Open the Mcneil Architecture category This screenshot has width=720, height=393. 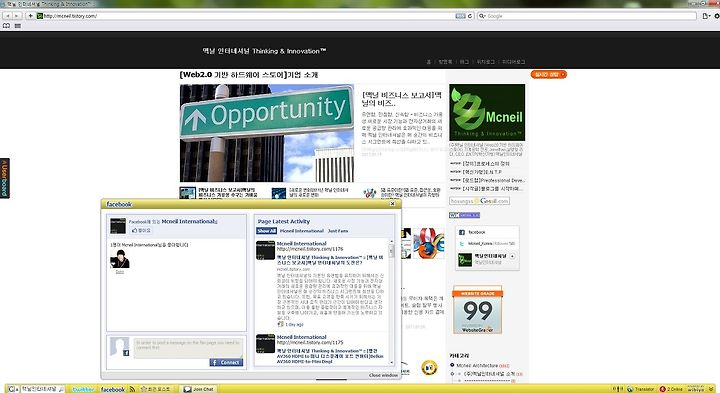[x=477, y=365]
